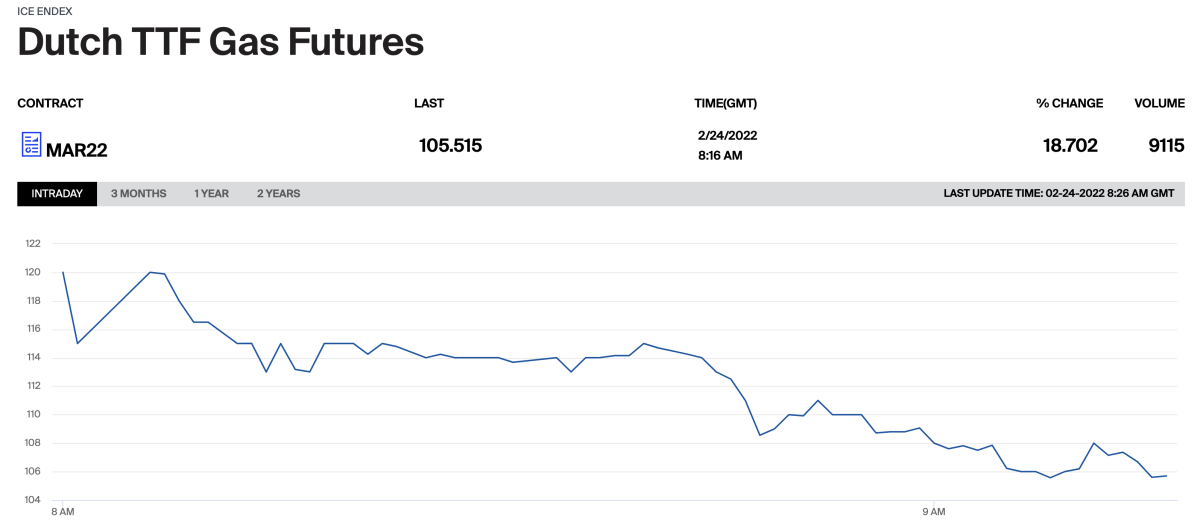The image size is (1200, 526).
Task: Show the 2 YEARS chart range
Action: point(278,194)
